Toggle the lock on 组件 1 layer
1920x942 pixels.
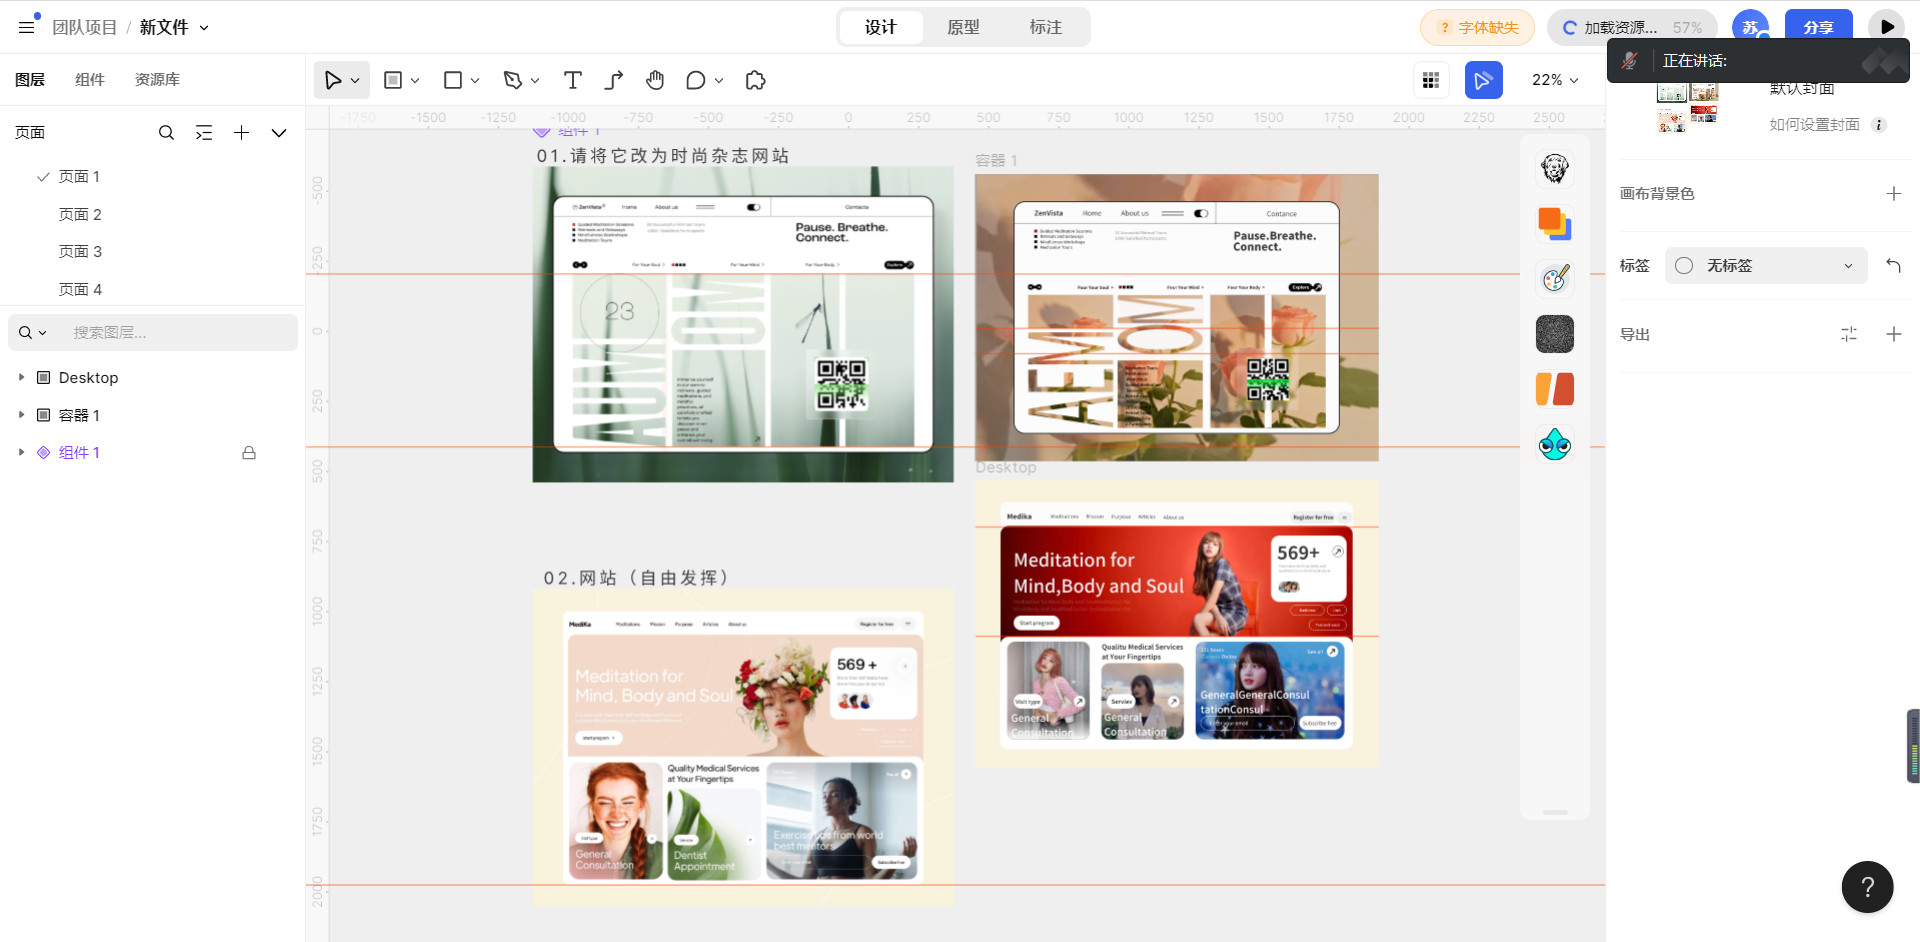(249, 453)
